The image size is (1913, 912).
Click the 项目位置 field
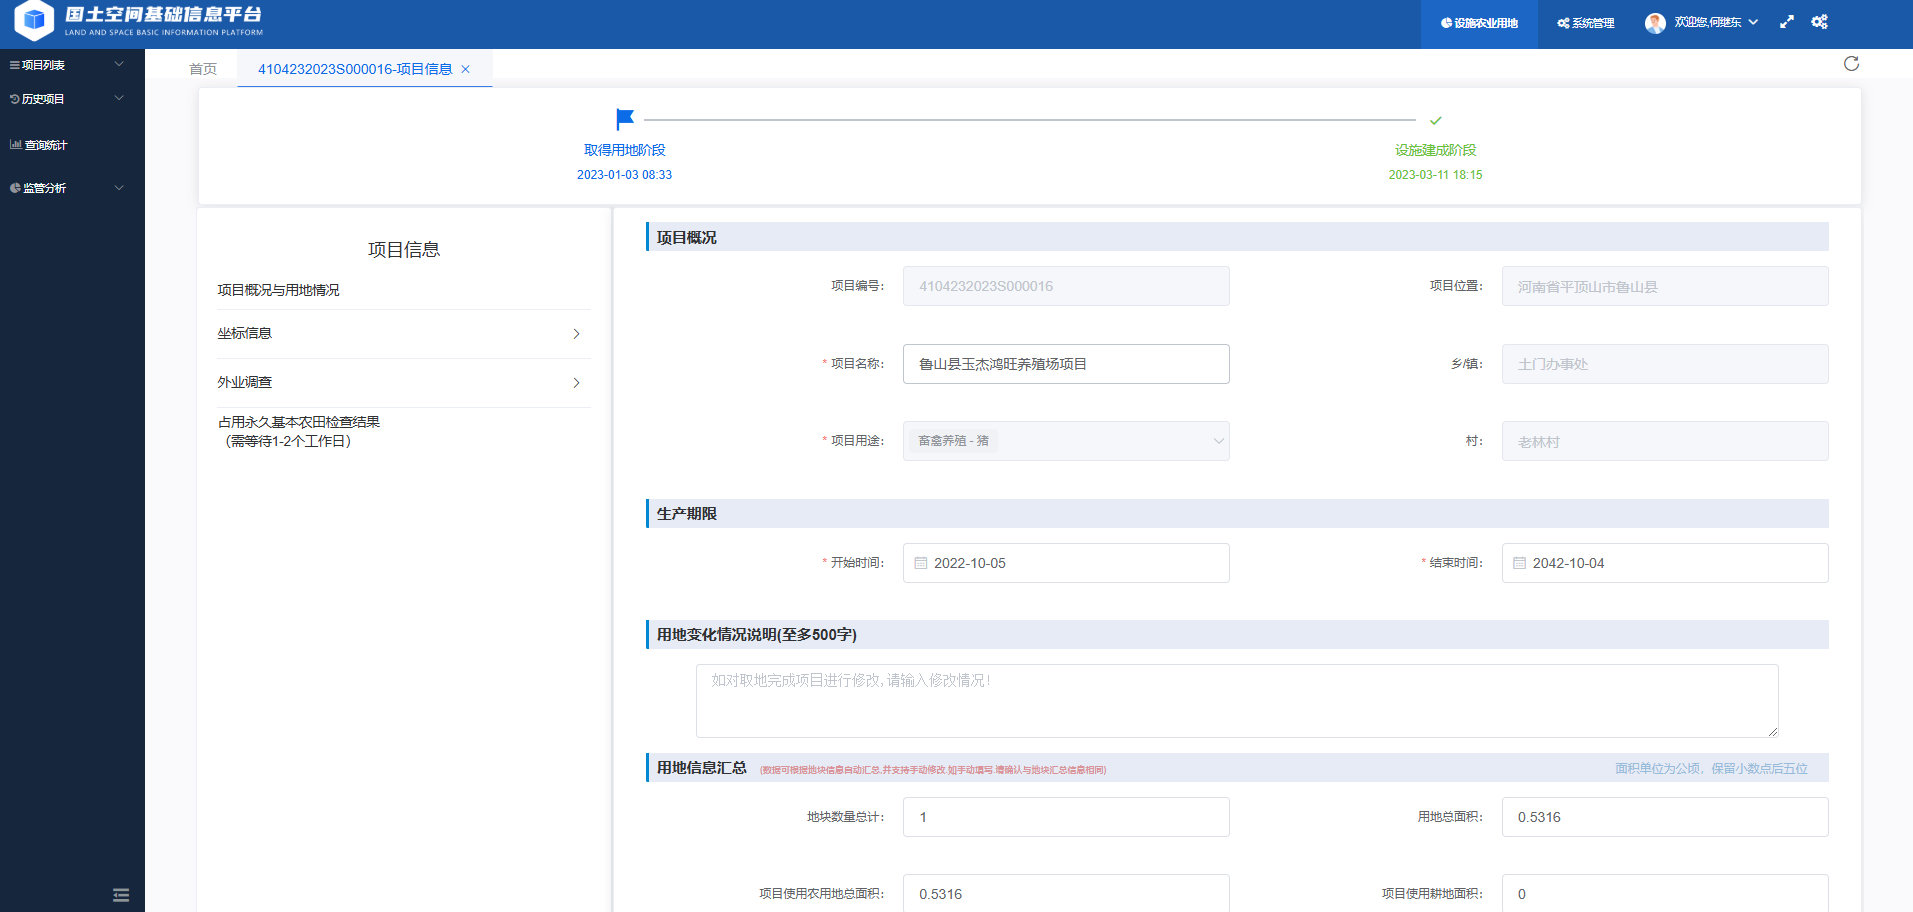(1665, 286)
